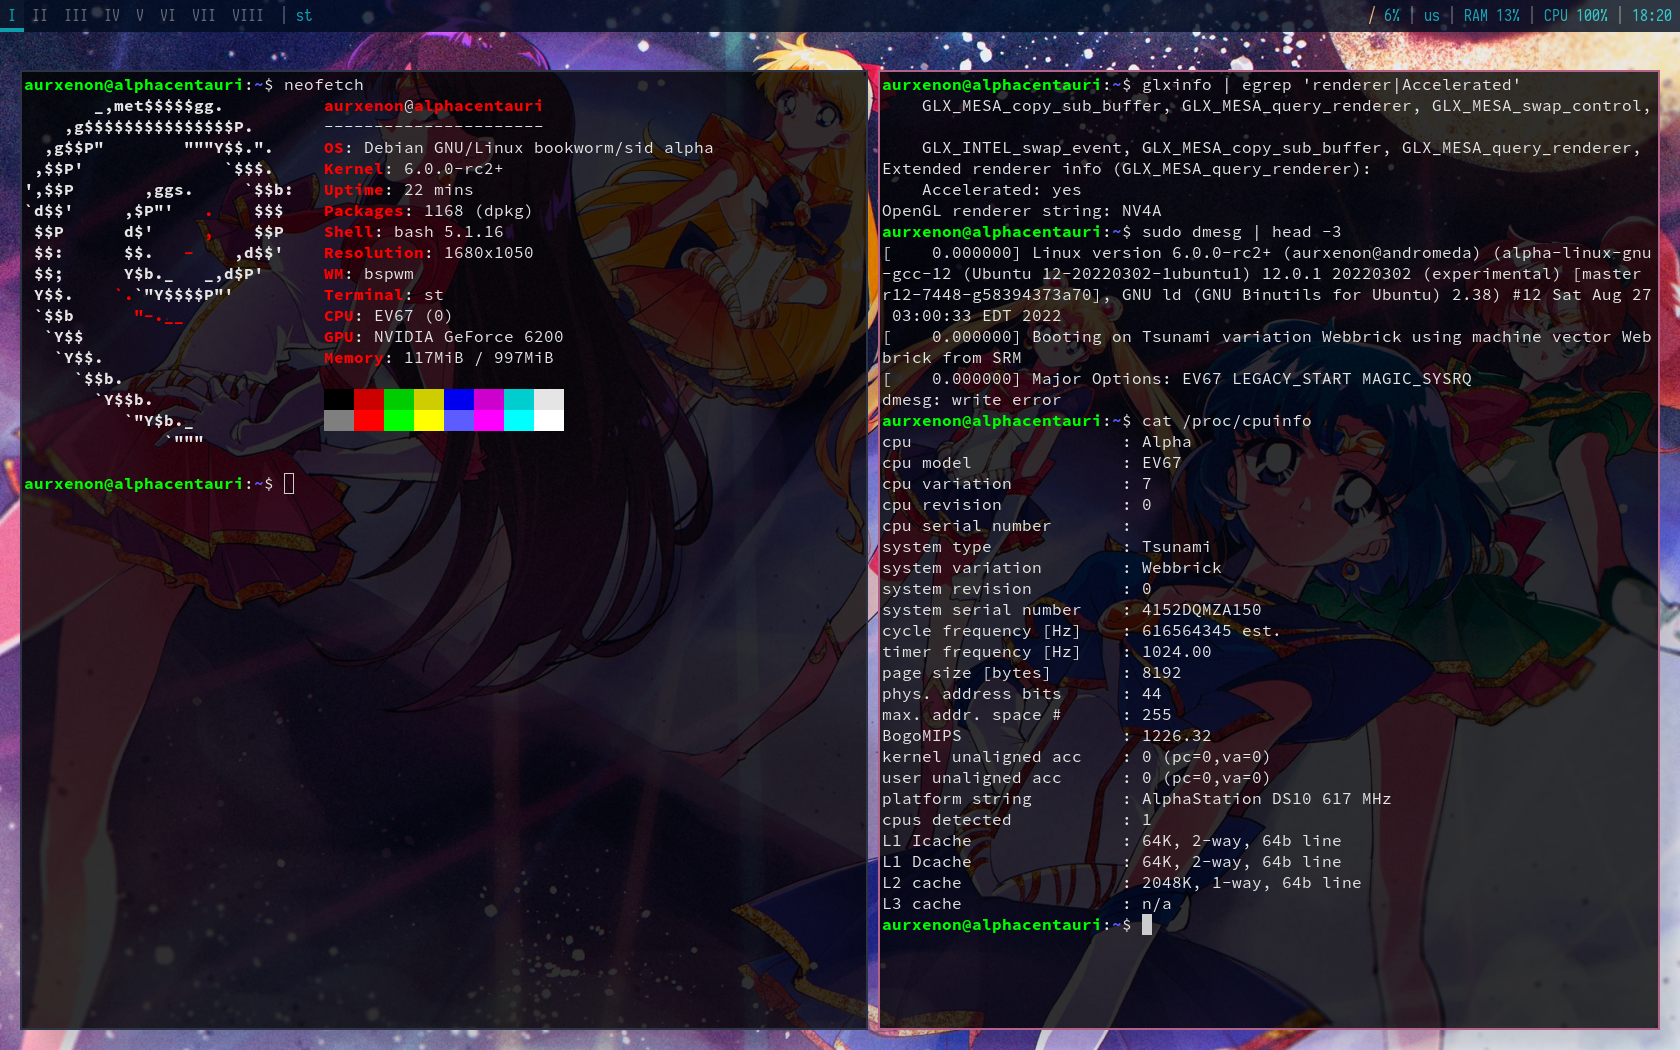1680x1050 pixels.
Task: Click the dark red swatch in top row
Action: pyautogui.click(x=369, y=399)
